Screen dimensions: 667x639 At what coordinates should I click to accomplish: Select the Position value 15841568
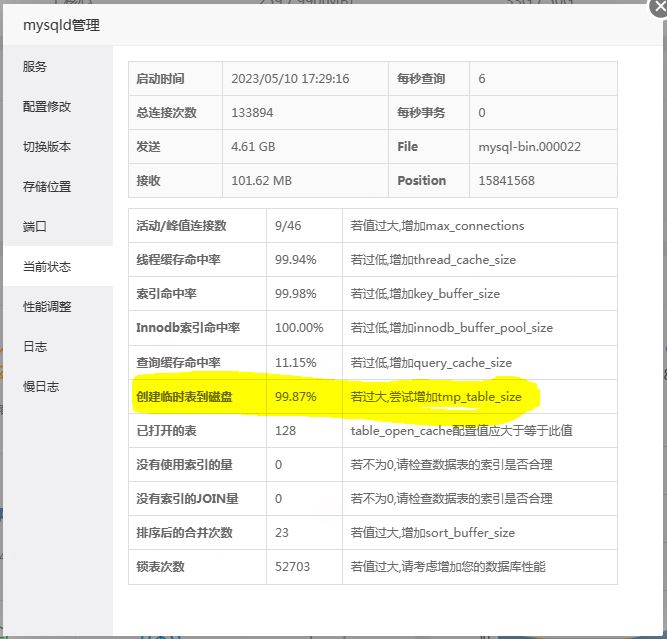pos(506,181)
